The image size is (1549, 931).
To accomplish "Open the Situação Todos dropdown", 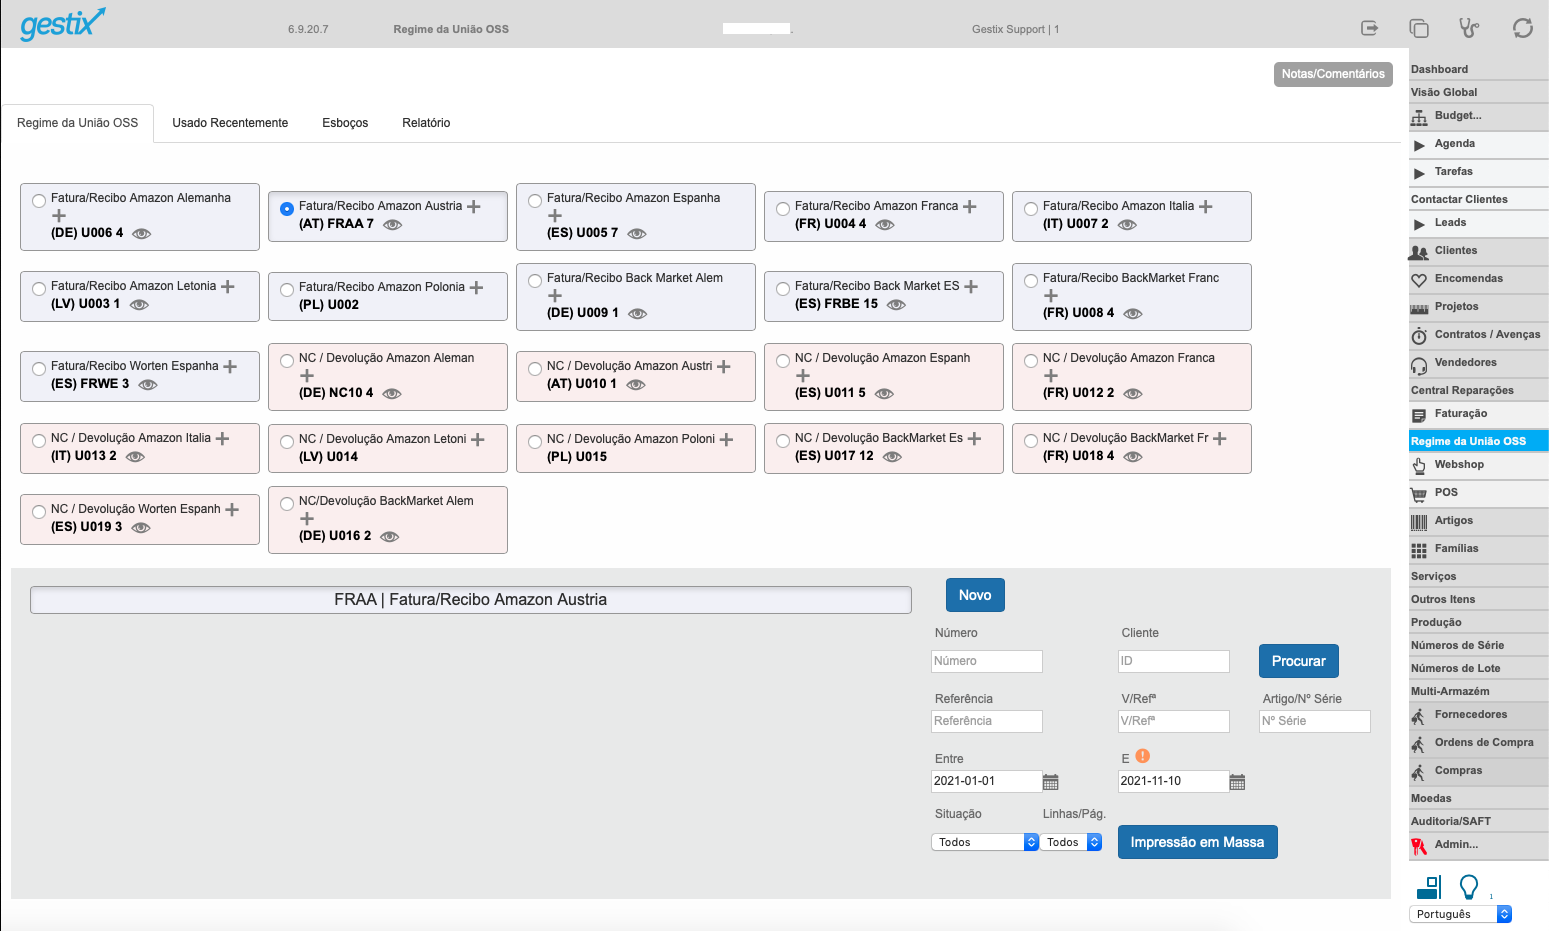I will pyautogui.click(x=985, y=842).
